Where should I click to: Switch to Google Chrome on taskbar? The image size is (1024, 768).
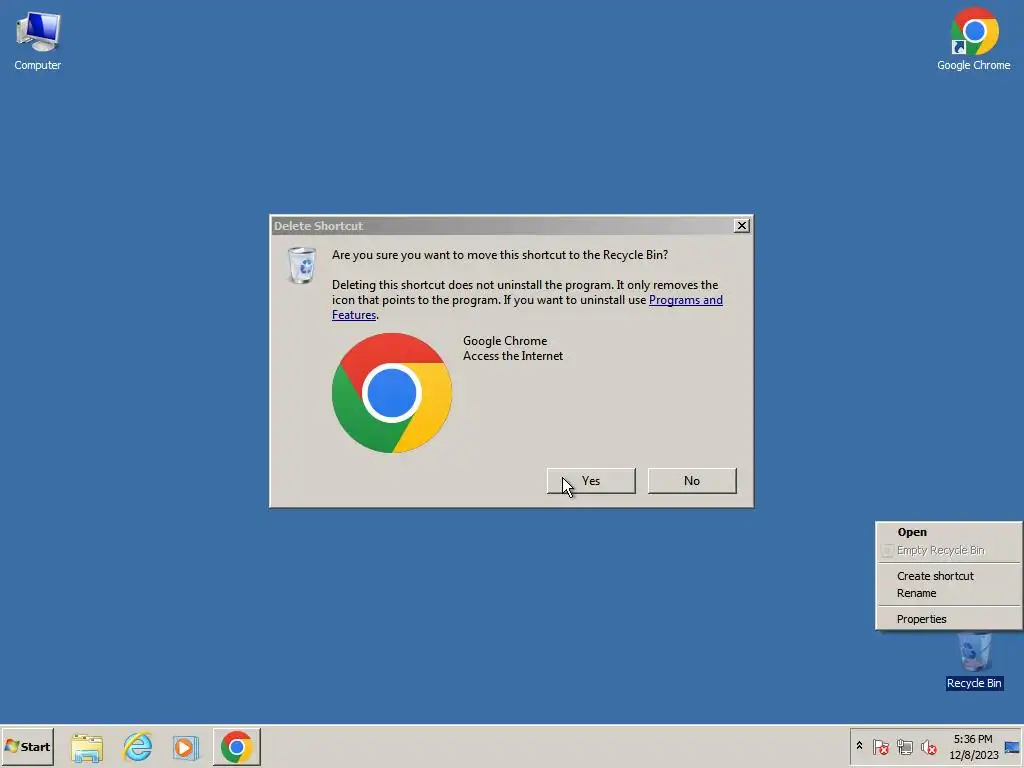click(x=236, y=746)
